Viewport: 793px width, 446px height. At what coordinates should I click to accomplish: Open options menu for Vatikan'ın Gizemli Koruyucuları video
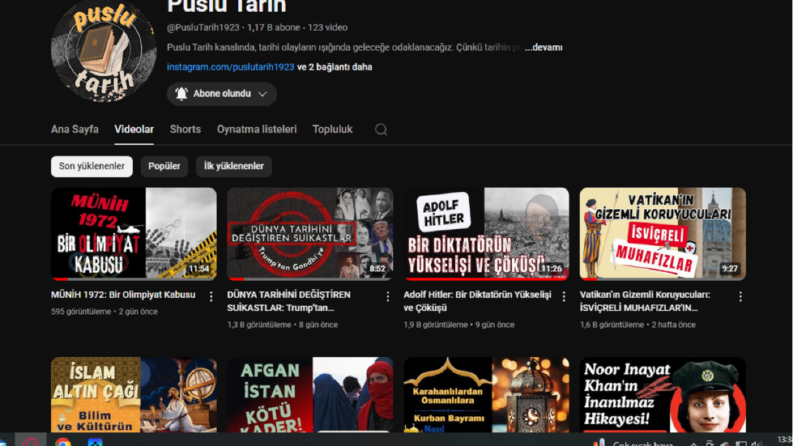740,297
